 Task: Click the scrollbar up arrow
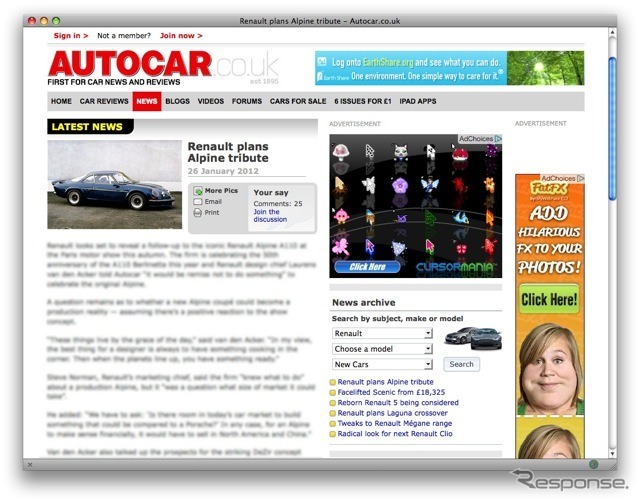pos(612,32)
